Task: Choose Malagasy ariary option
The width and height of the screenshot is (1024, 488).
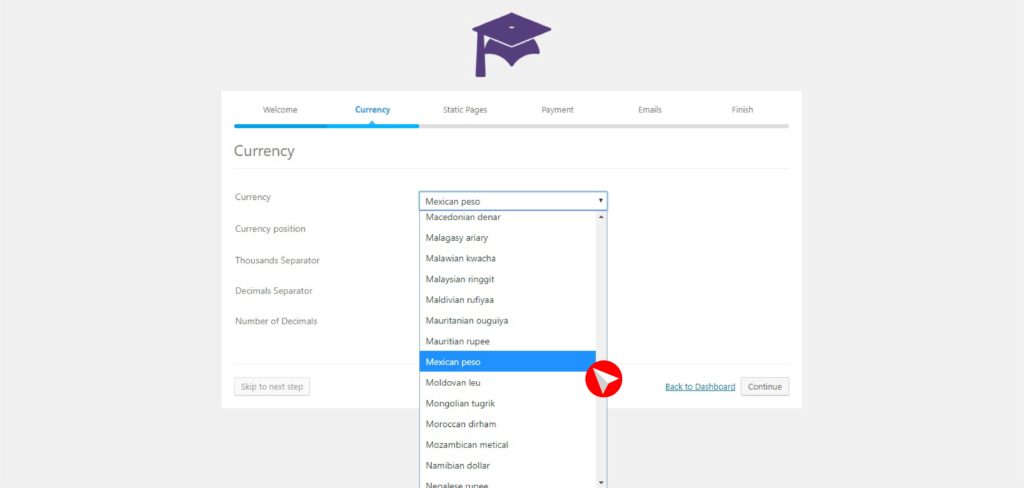Action: pyautogui.click(x=457, y=238)
